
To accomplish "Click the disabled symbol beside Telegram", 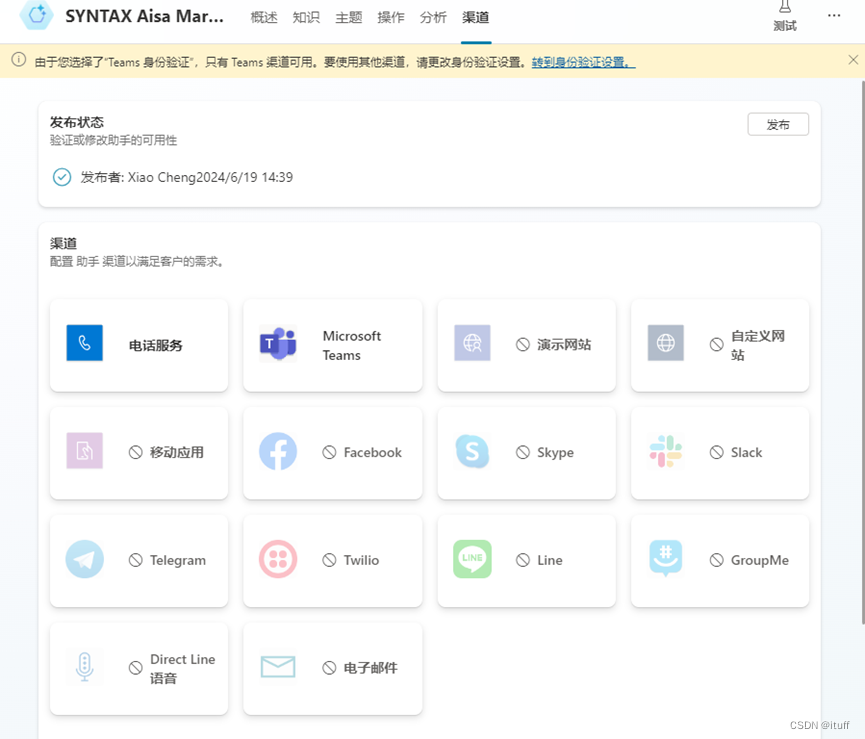I will tap(136, 560).
